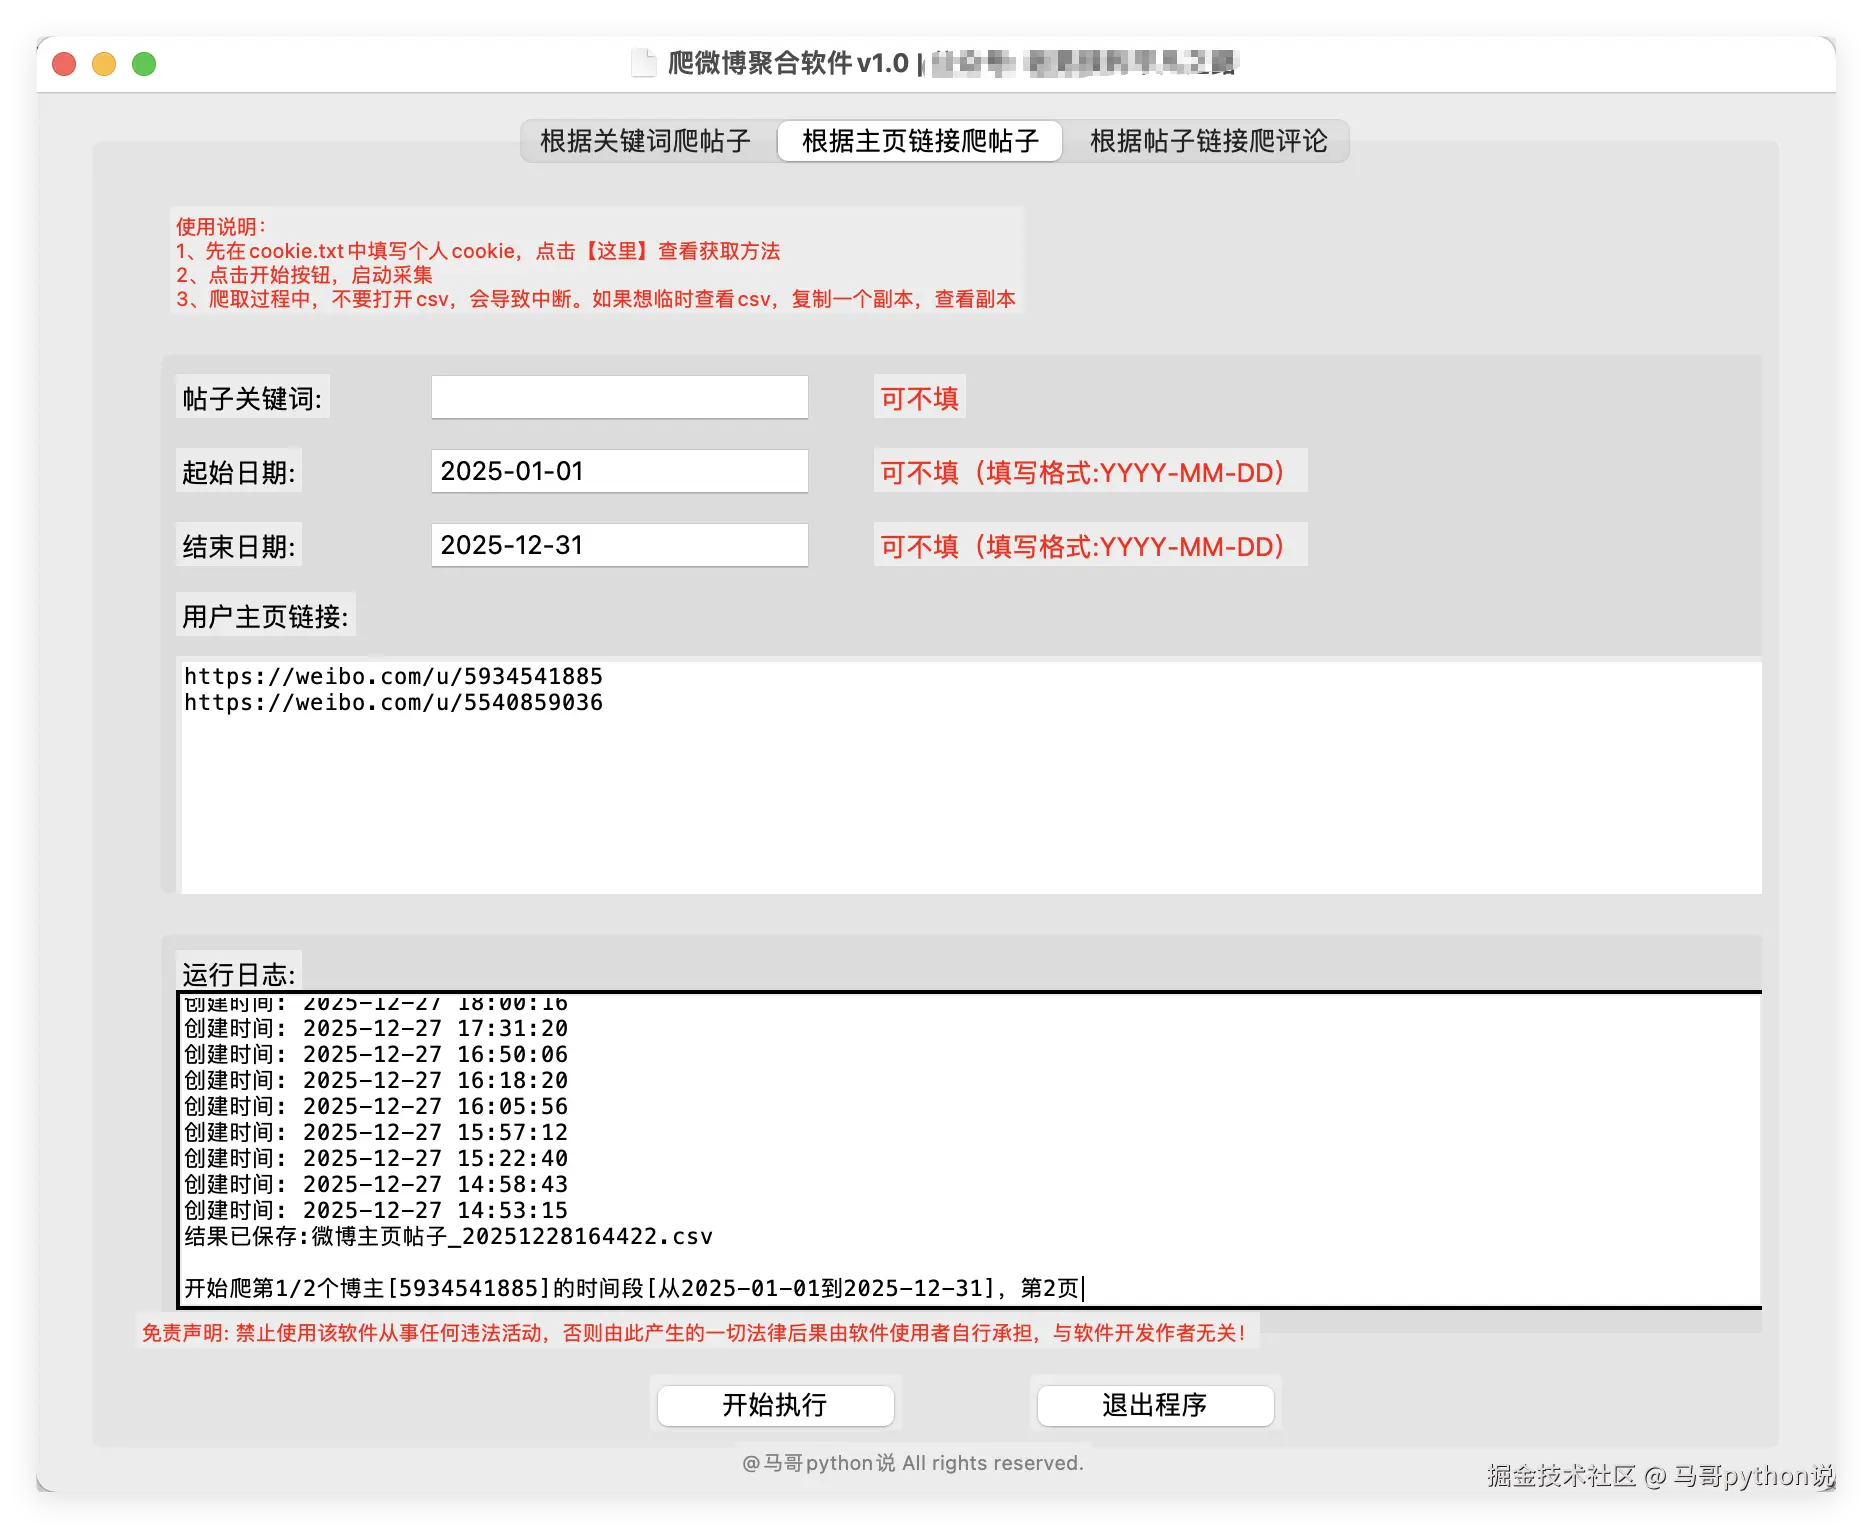Viewport: 1872px width, 1528px height.
Task: Click the 免责声明 disclaimer text
Action: (695, 1333)
